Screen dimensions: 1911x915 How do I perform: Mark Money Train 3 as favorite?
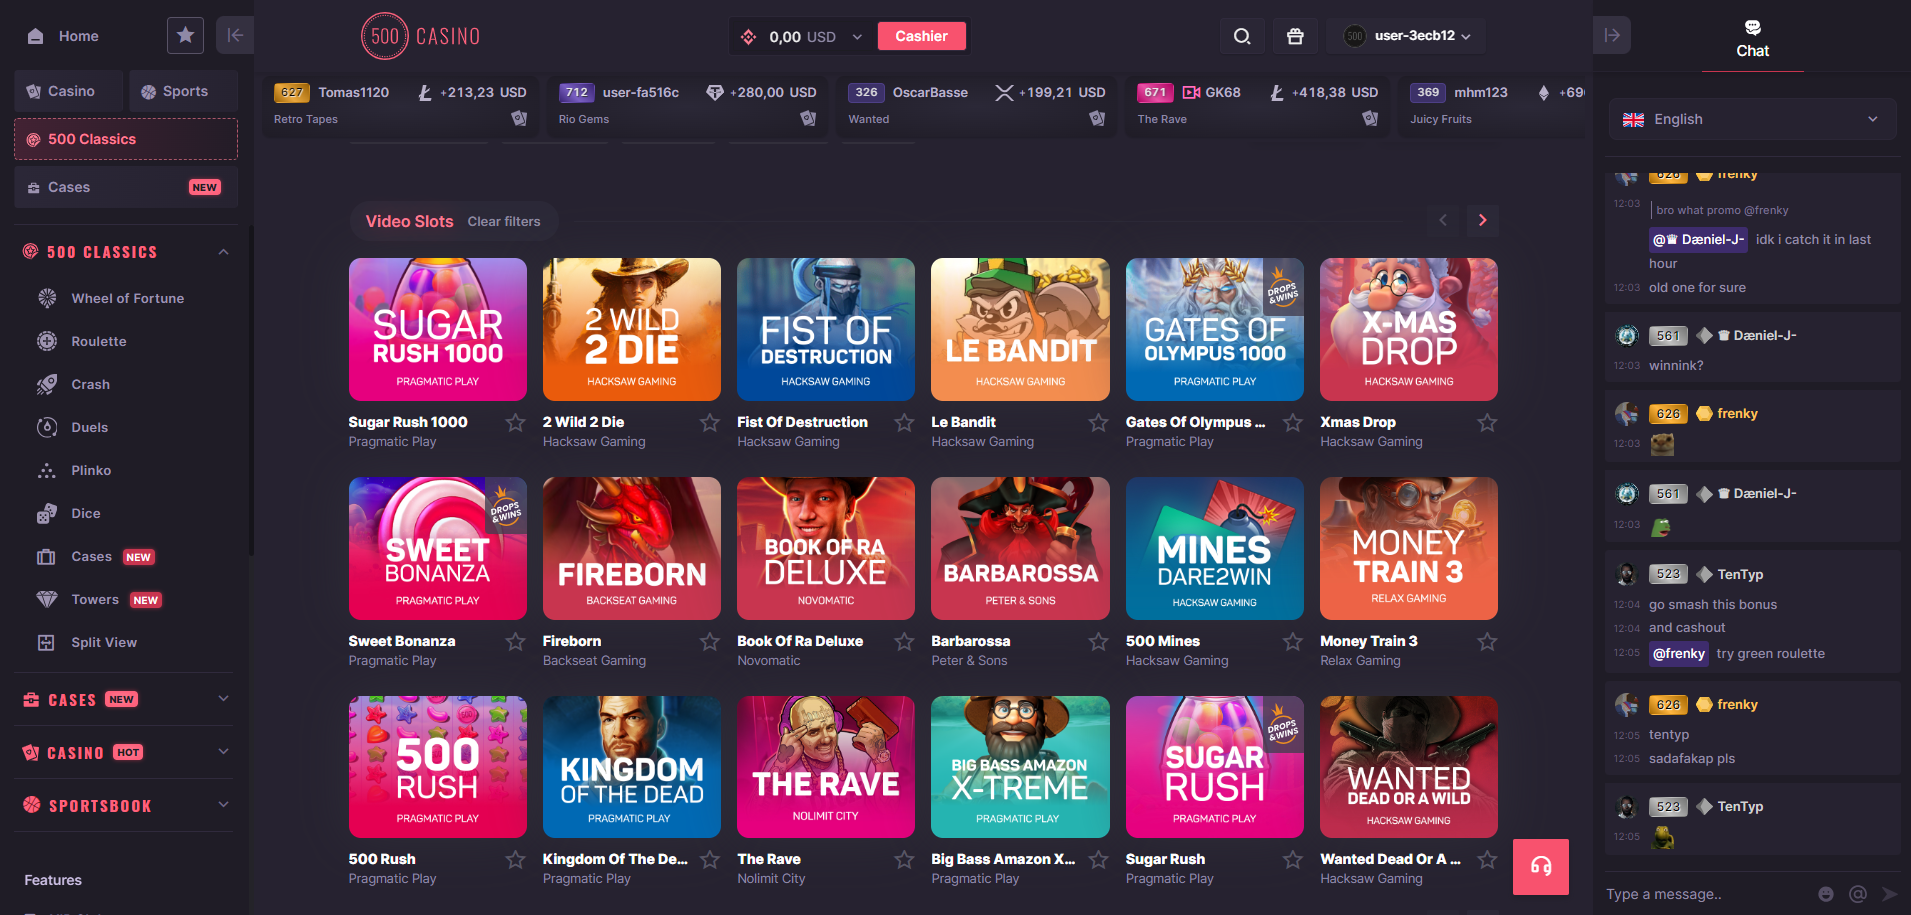click(x=1487, y=642)
